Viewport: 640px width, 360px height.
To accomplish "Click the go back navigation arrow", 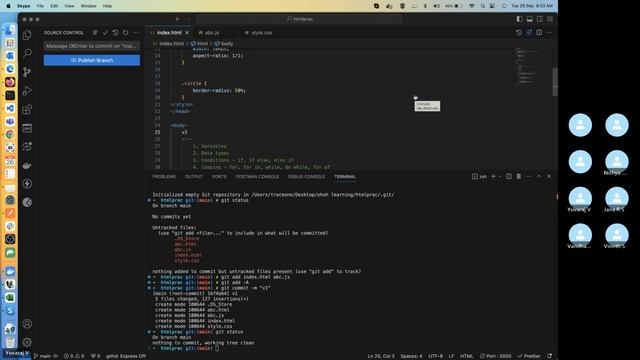I will [178, 19].
